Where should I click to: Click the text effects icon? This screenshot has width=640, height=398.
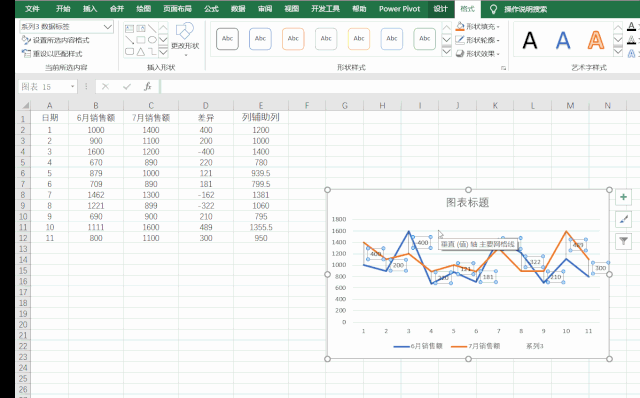(631, 53)
